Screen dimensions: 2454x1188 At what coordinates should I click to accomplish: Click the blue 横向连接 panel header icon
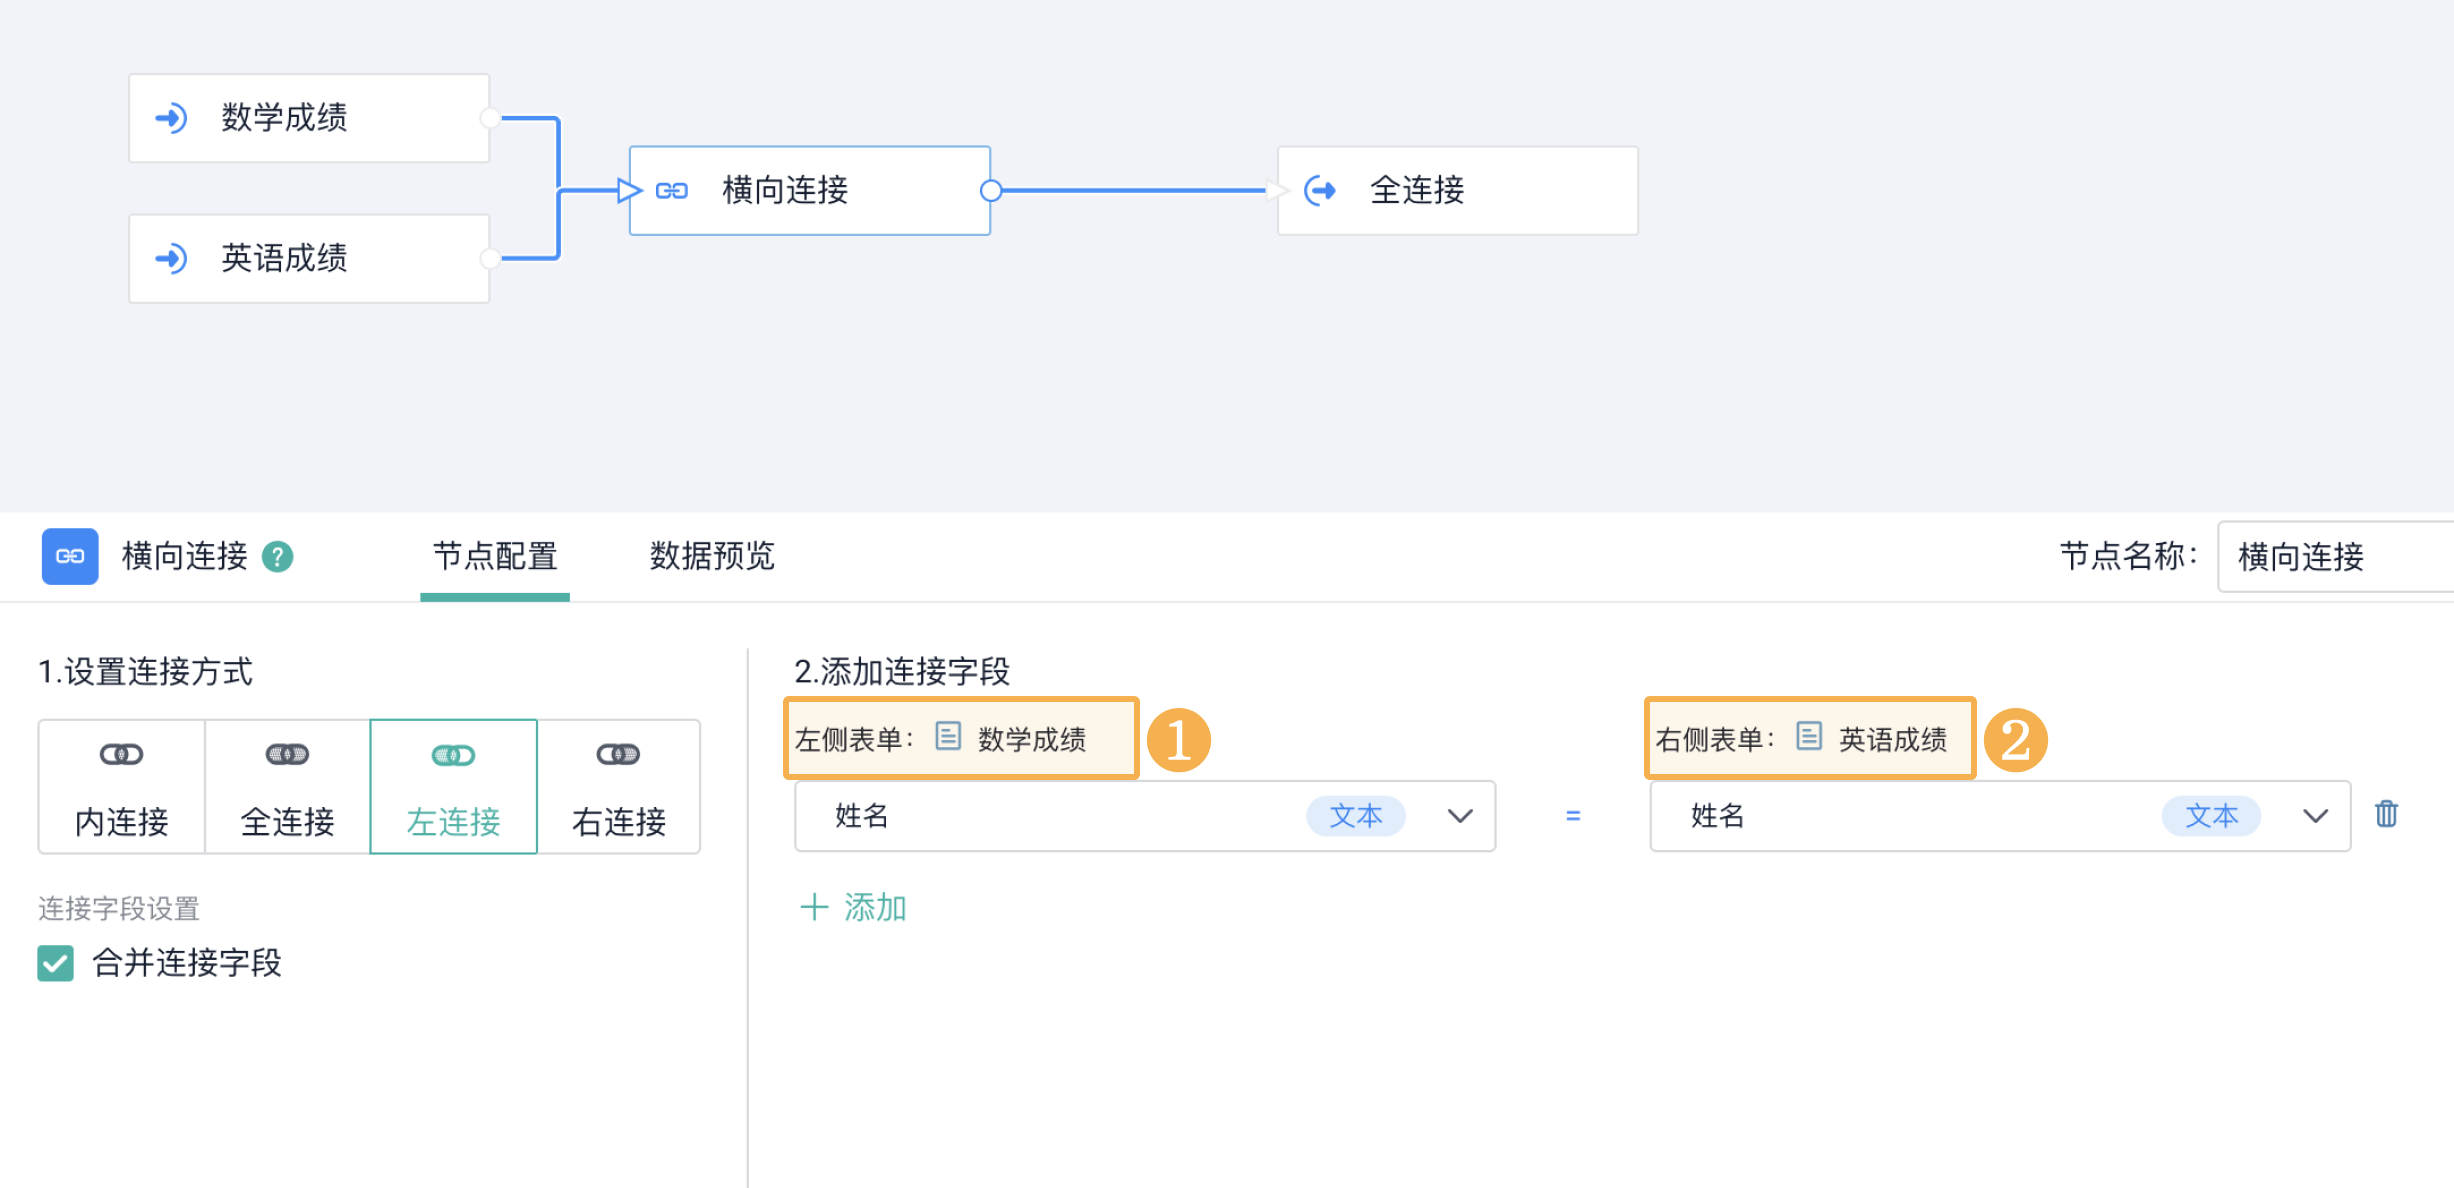[70, 556]
